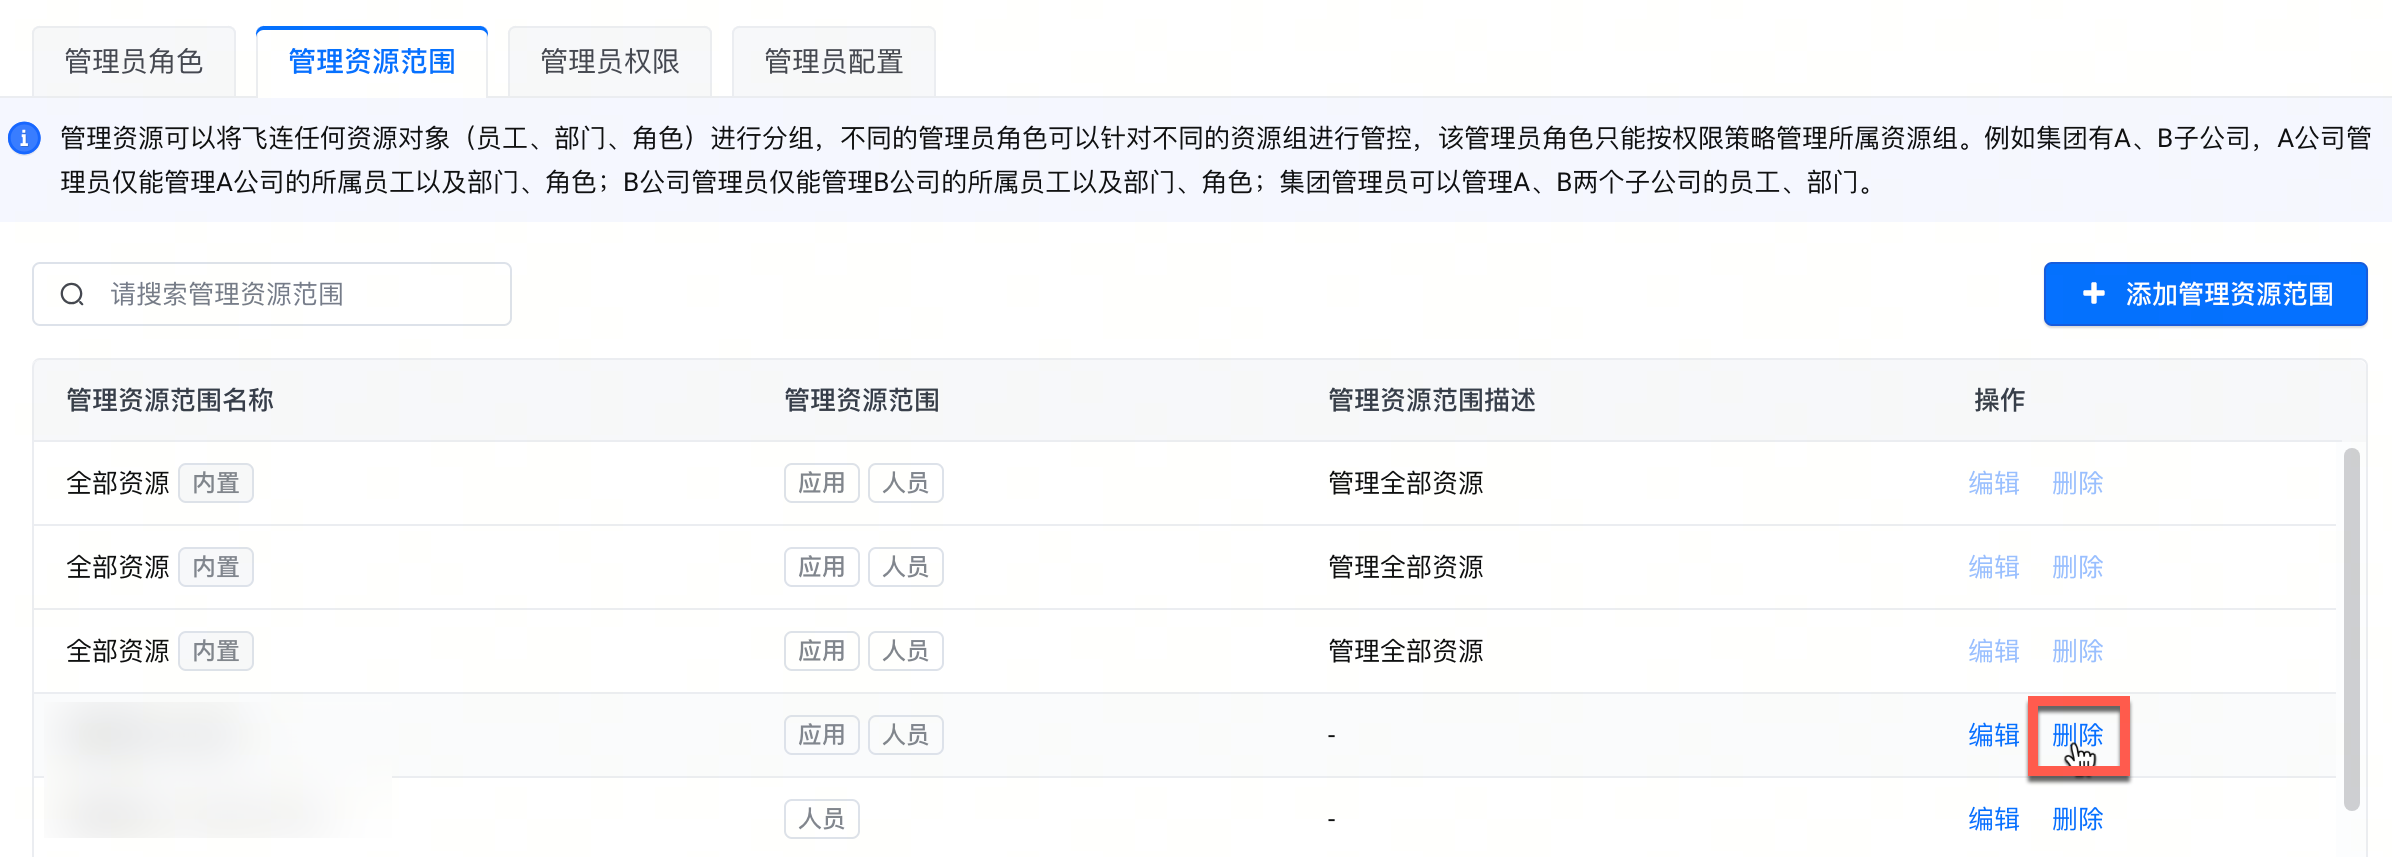Click 删除 for the first 全部资源 row
2392x857 pixels.
click(x=2077, y=483)
